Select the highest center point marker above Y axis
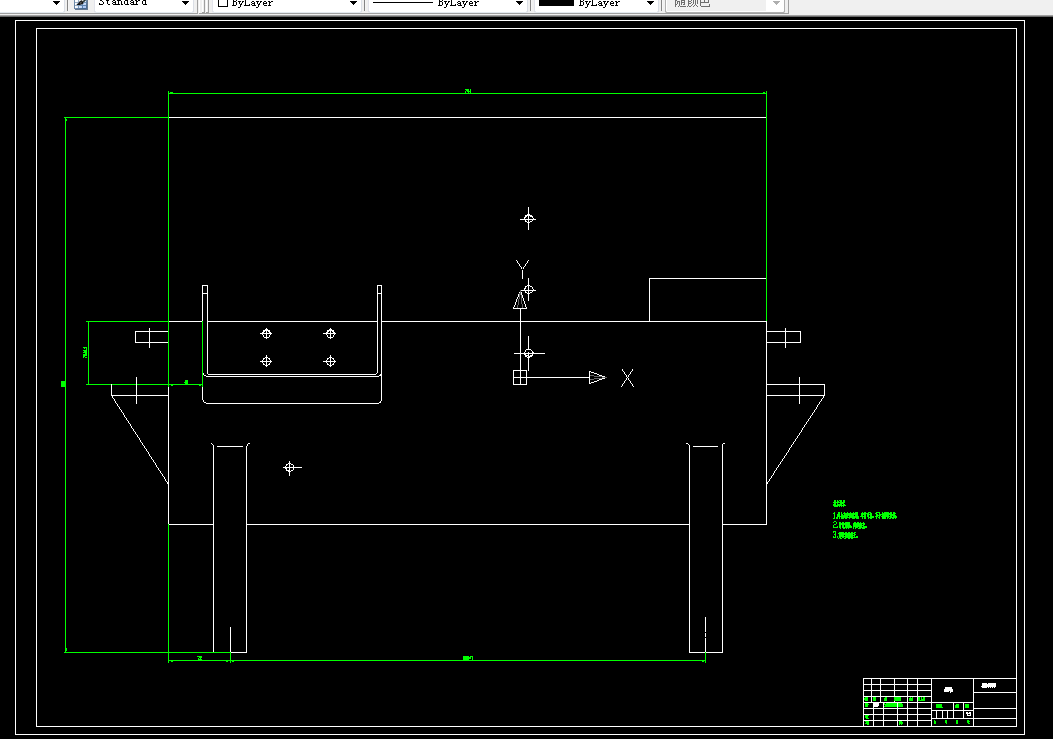The height and width of the screenshot is (739, 1053). (x=529, y=218)
